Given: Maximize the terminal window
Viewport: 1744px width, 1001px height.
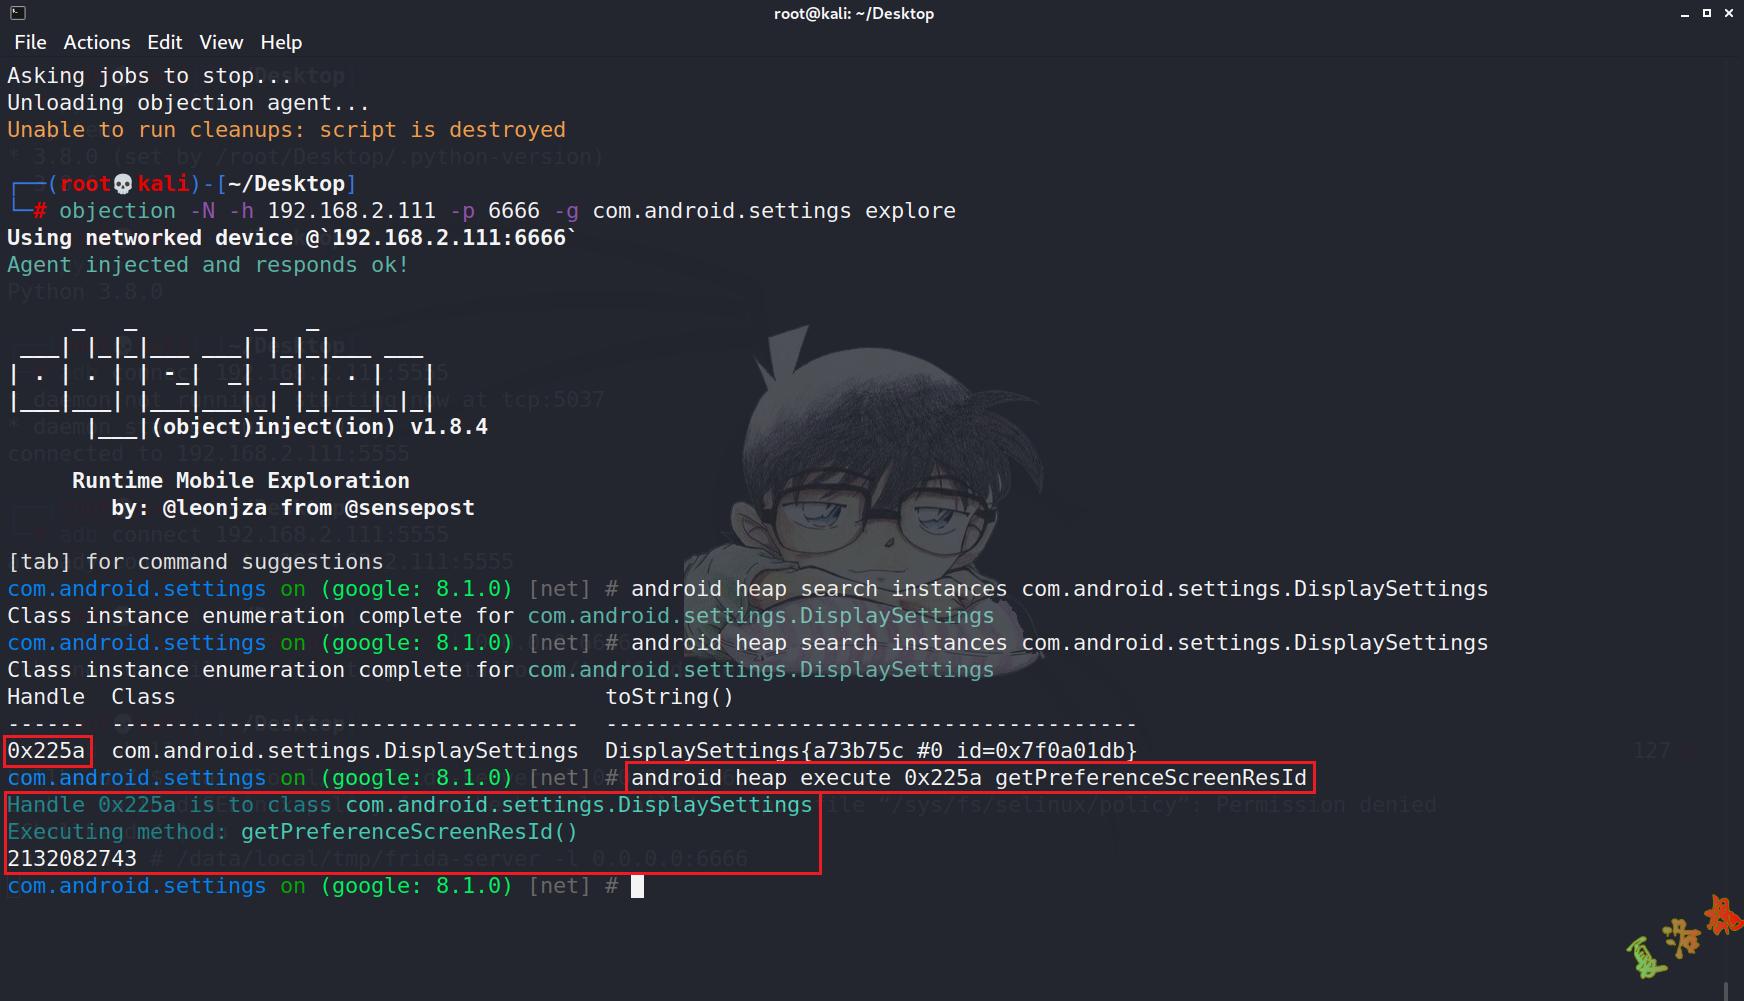Looking at the screenshot, I should 1707,13.
